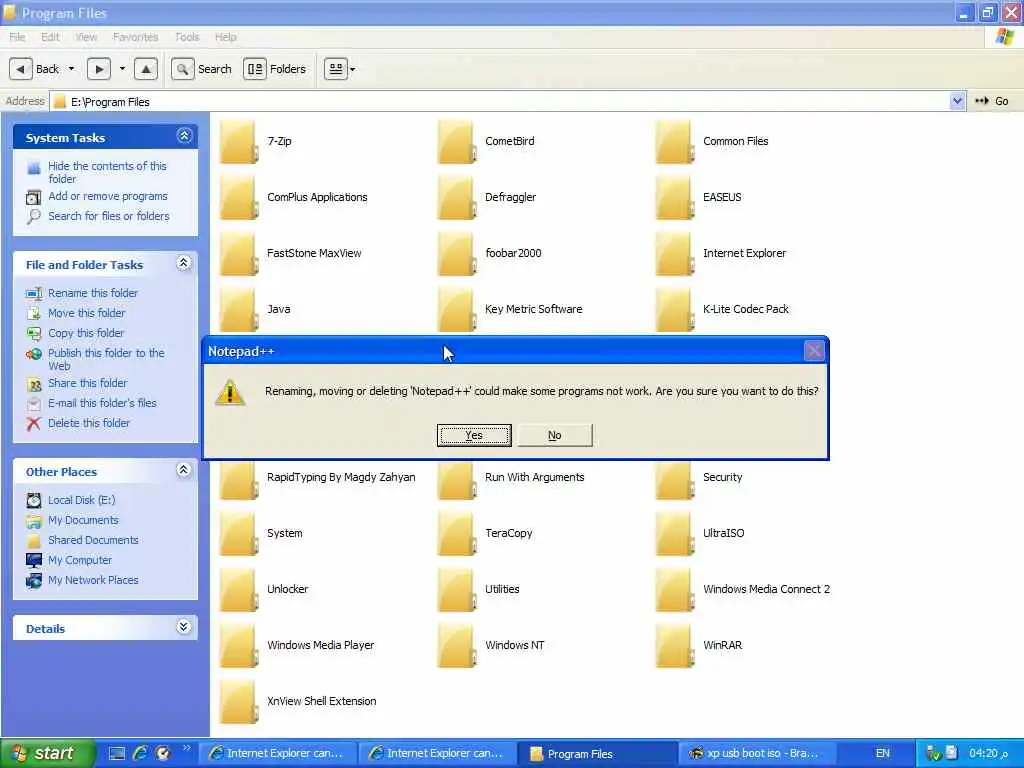This screenshot has width=1024, height=768.
Task: Select the TeraCopy folder icon
Action: click(x=456, y=534)
